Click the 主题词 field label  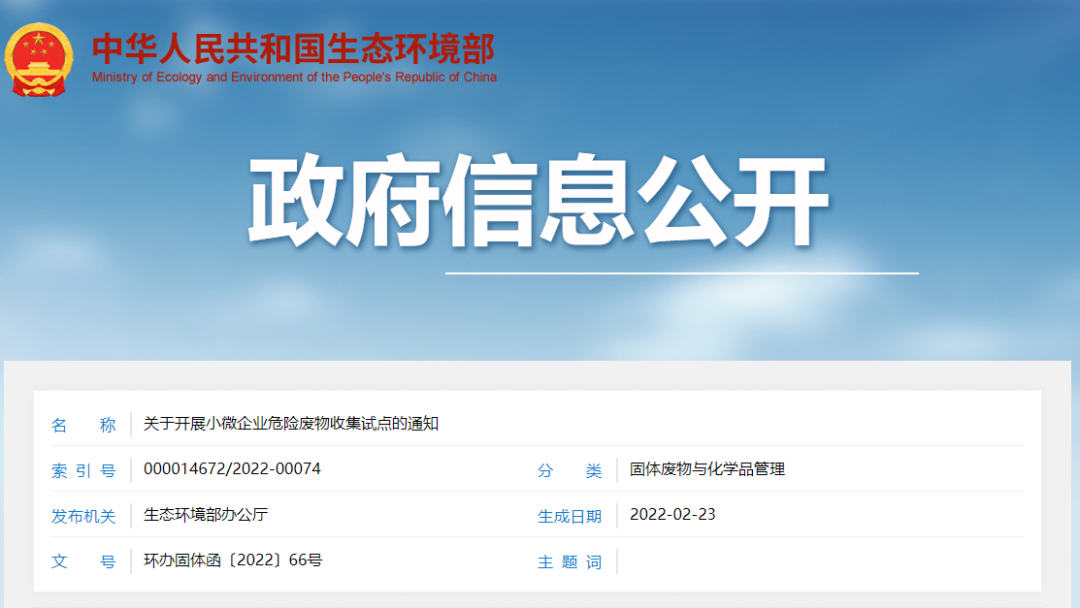570,562
